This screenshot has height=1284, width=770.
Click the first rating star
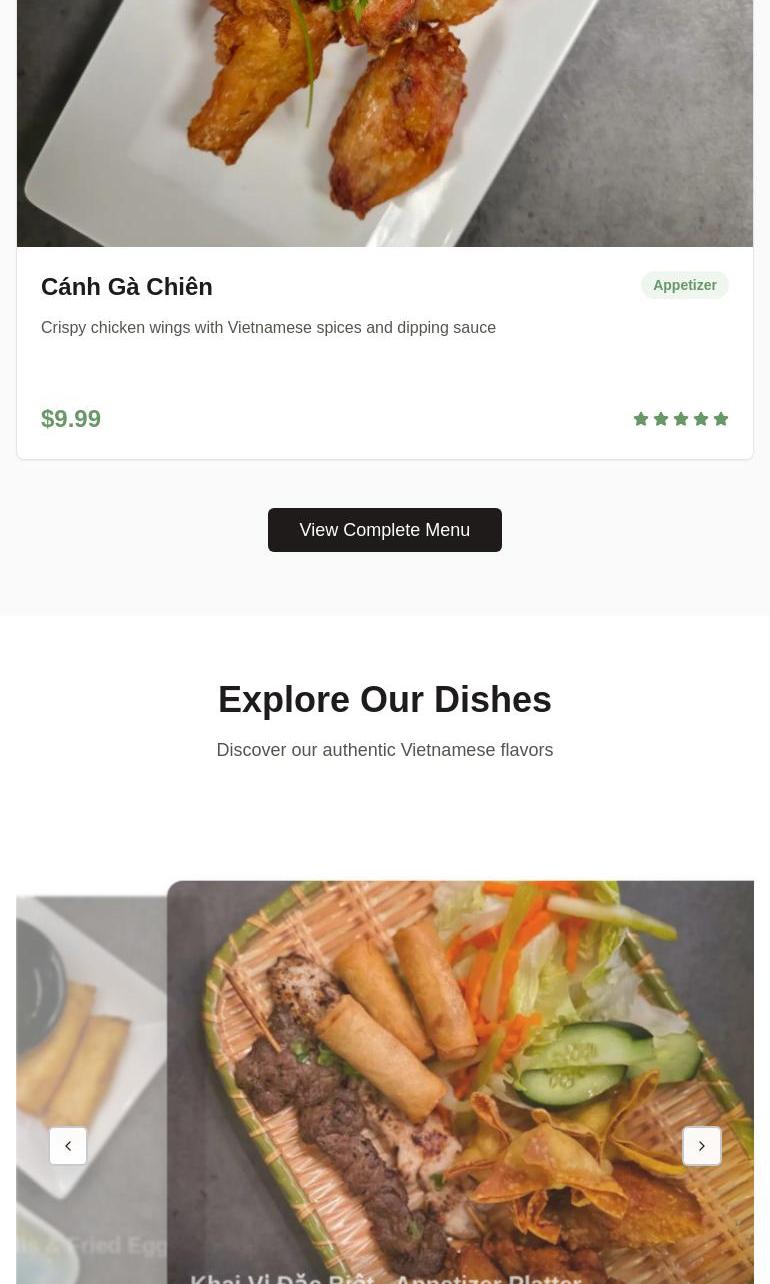[641, 419]
